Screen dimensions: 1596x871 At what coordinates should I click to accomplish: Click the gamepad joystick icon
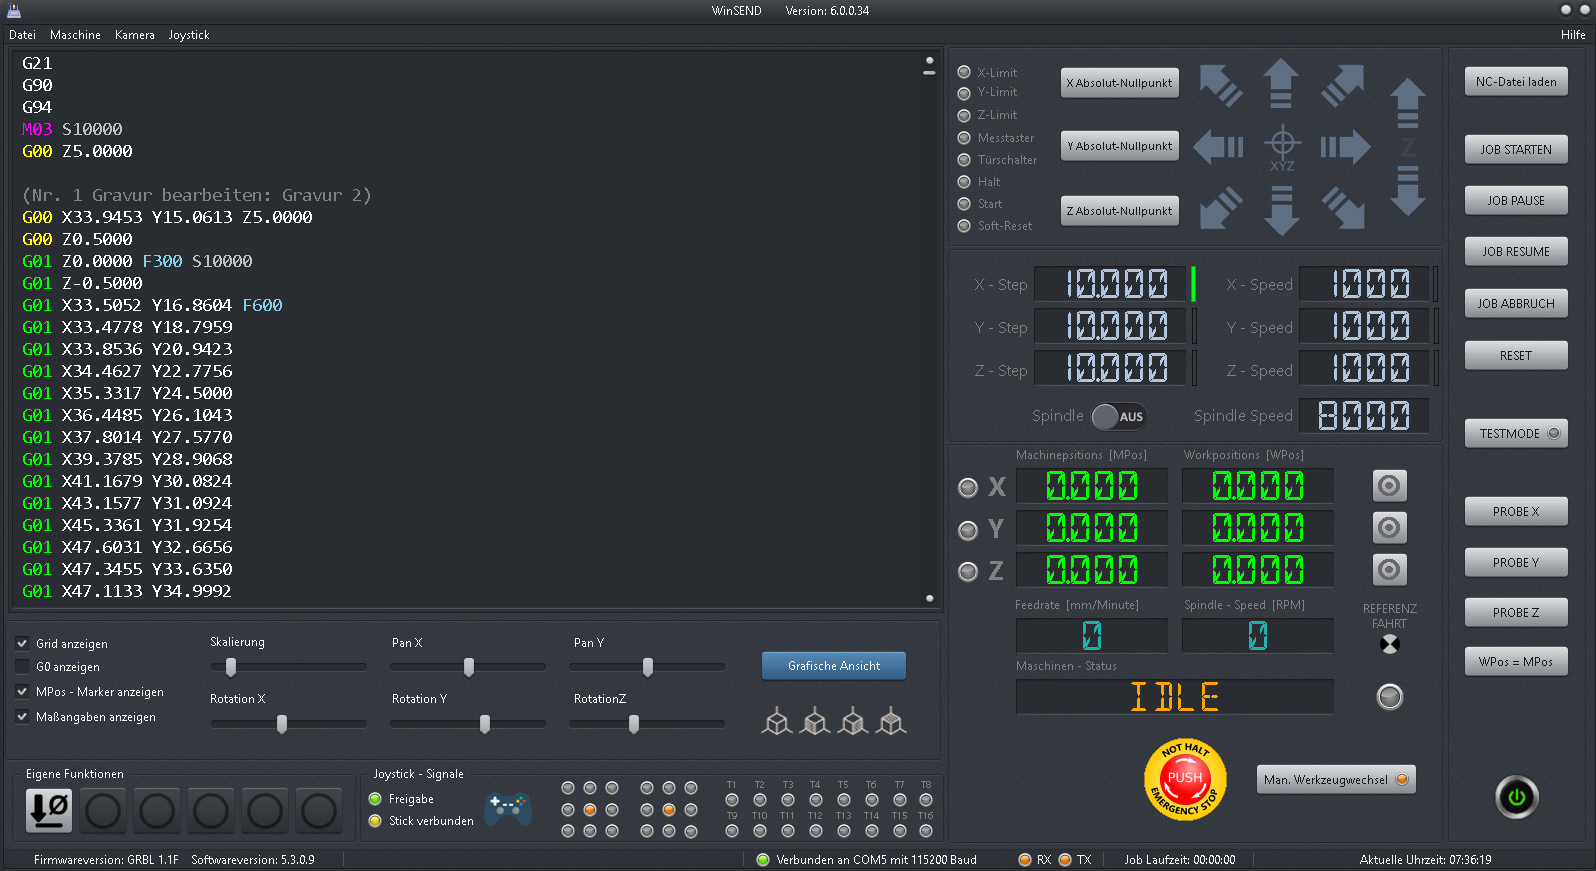507,807
